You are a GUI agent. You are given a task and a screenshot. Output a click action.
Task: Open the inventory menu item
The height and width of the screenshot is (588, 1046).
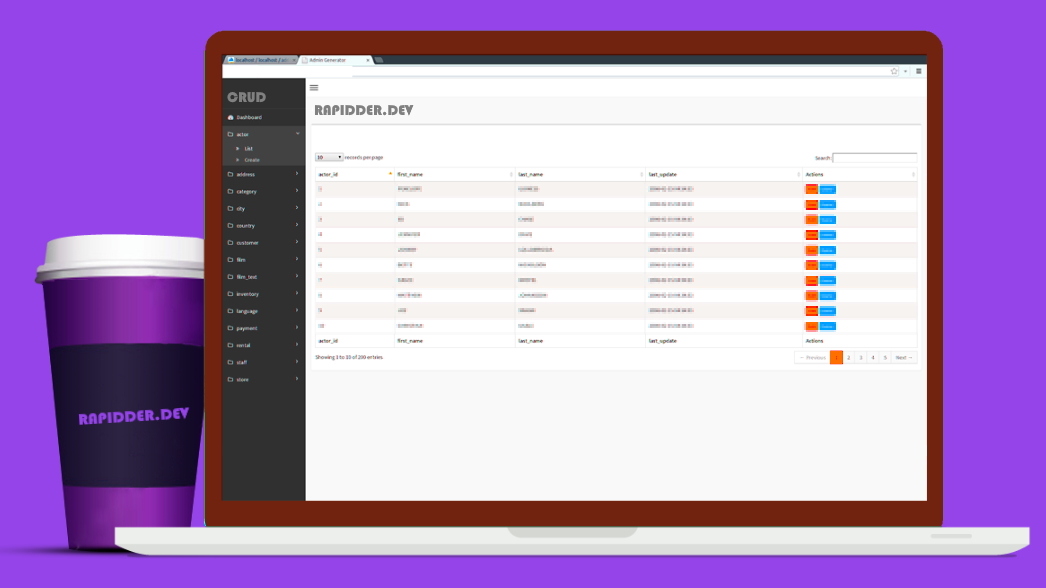tap(264, 294)
